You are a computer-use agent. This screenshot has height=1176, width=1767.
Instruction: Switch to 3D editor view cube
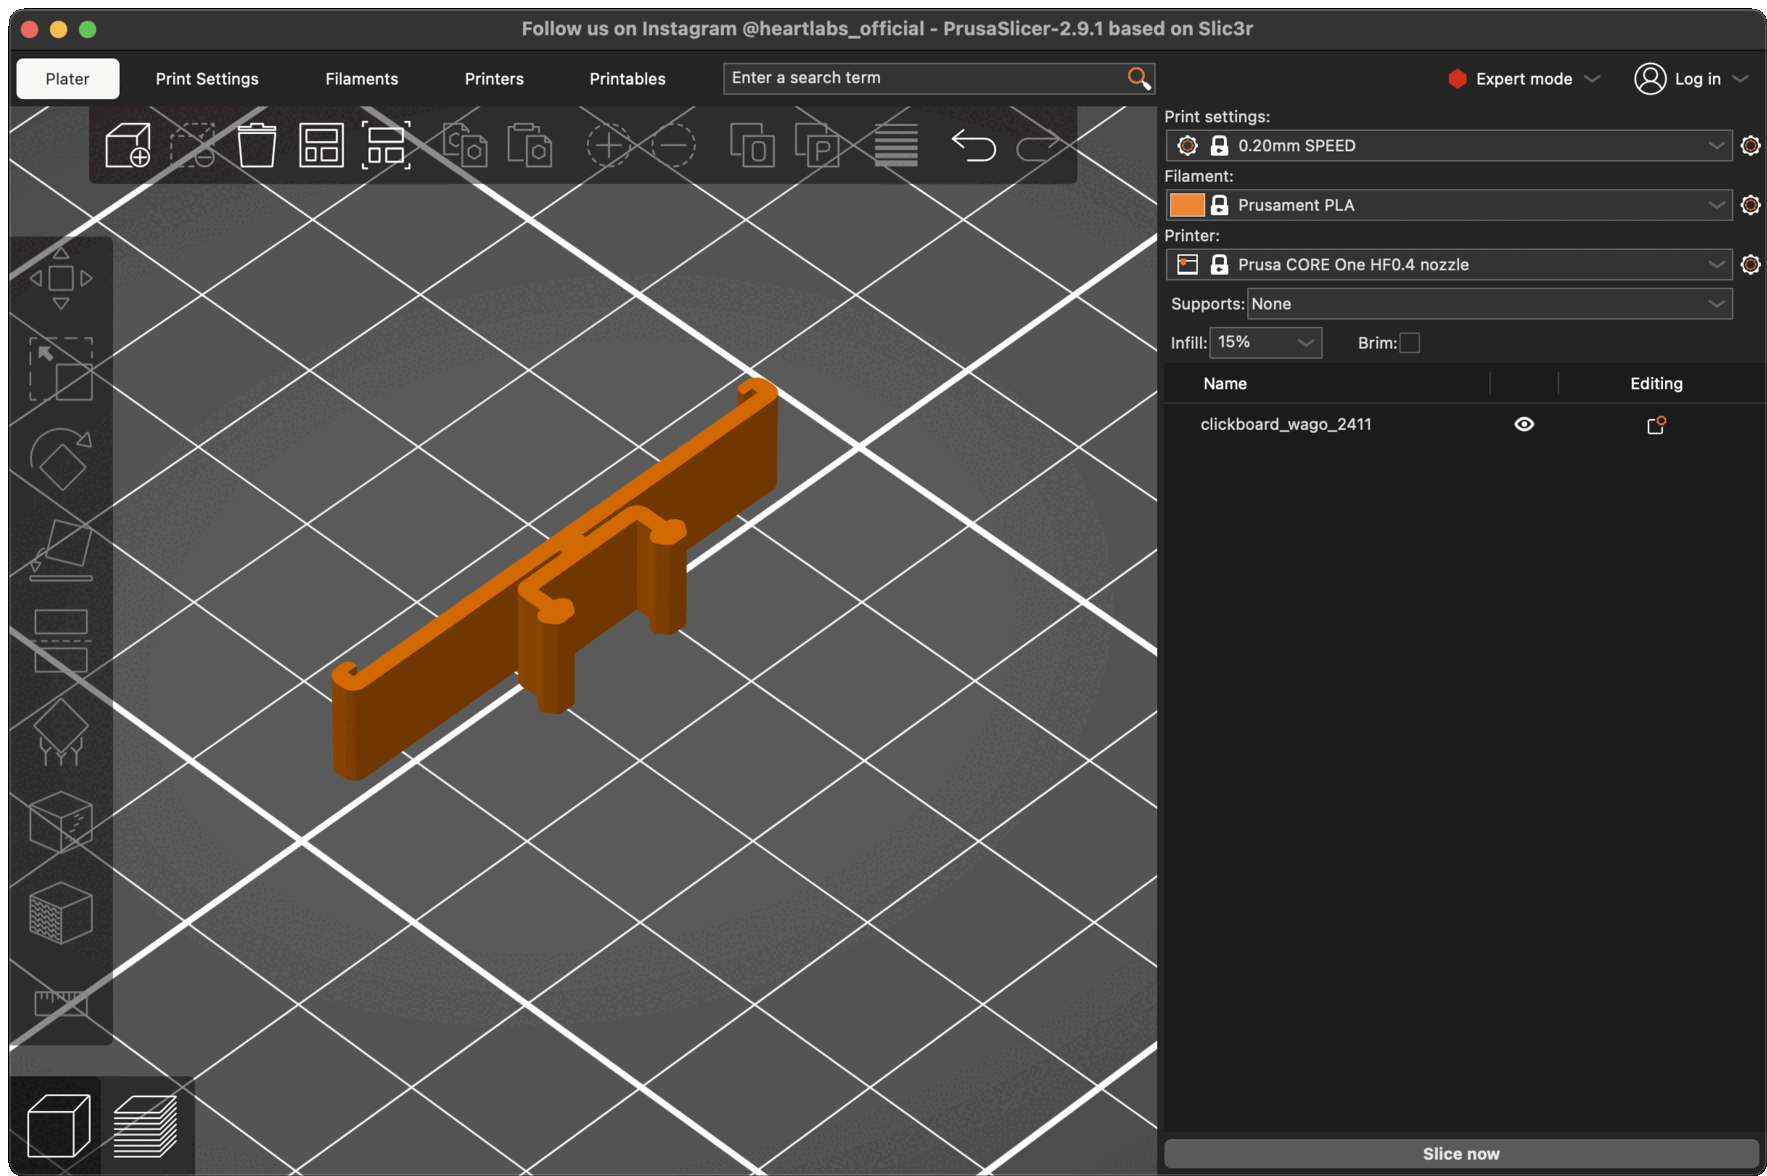pyautogui.click(x=58, y=1126)
